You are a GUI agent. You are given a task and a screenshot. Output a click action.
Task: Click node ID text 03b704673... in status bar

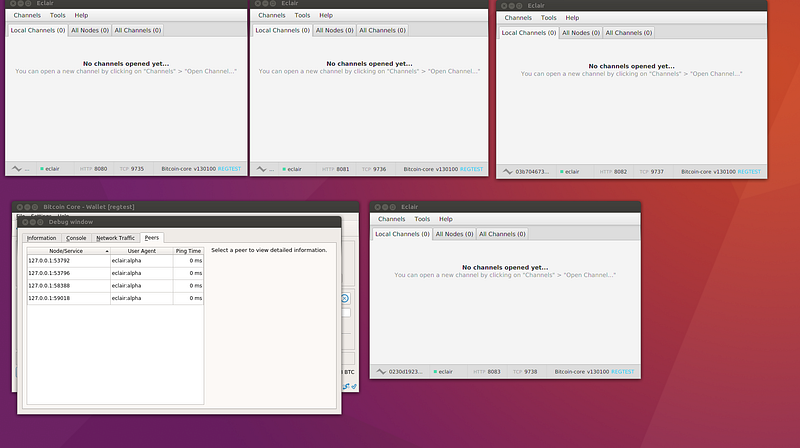coord(532,171)
